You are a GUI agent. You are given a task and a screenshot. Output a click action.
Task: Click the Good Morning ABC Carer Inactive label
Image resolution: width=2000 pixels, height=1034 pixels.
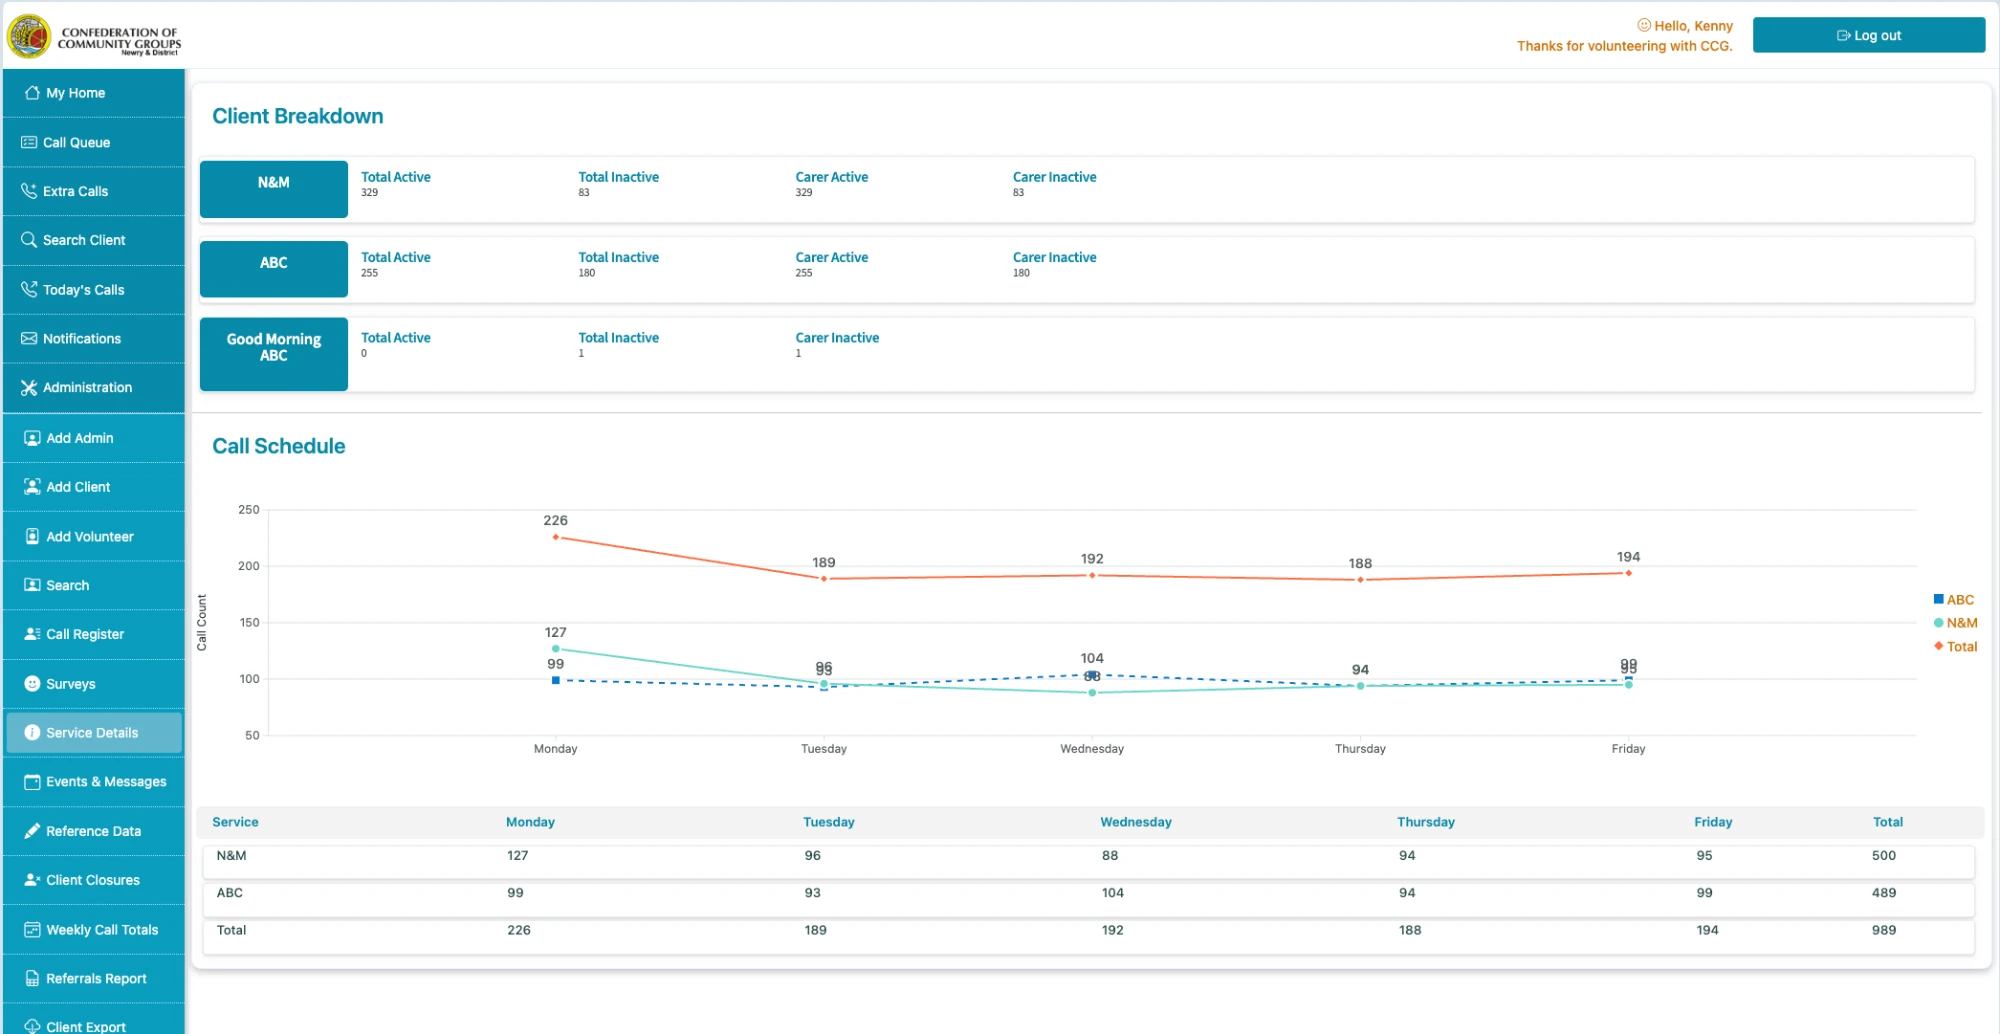(x=837, y=338)
